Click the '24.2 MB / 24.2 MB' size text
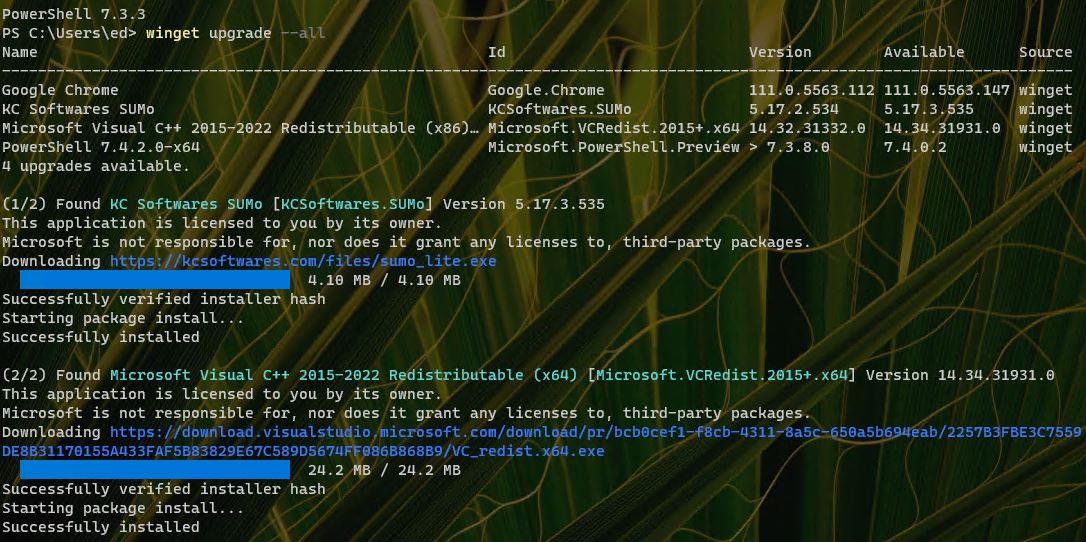The height and width of the screenshot is (542, 1086). pos(384,471)
